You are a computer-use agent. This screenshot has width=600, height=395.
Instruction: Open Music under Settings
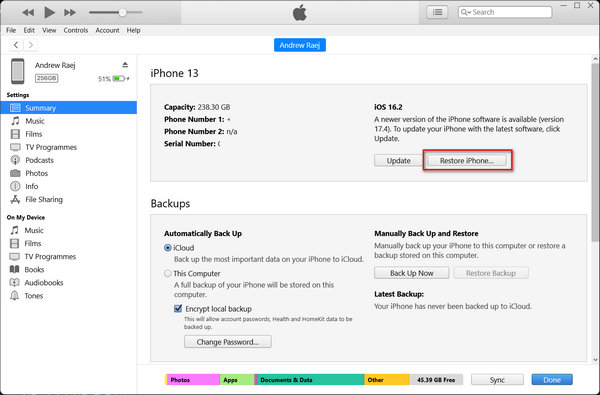(68, 121)
